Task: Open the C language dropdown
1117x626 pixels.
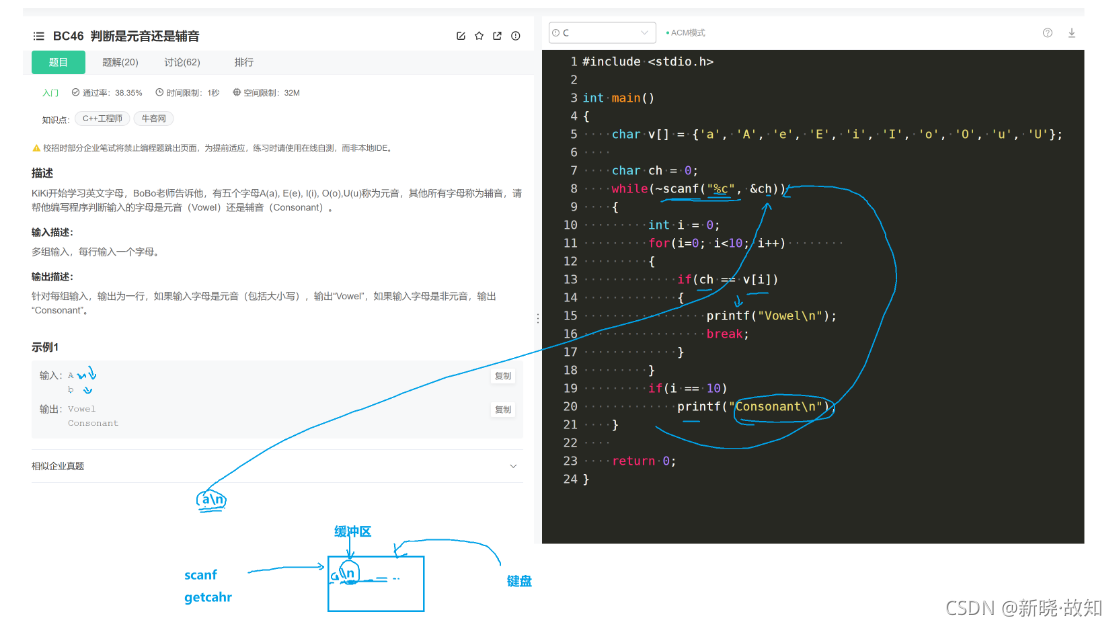Action: (x=602, y=33)
